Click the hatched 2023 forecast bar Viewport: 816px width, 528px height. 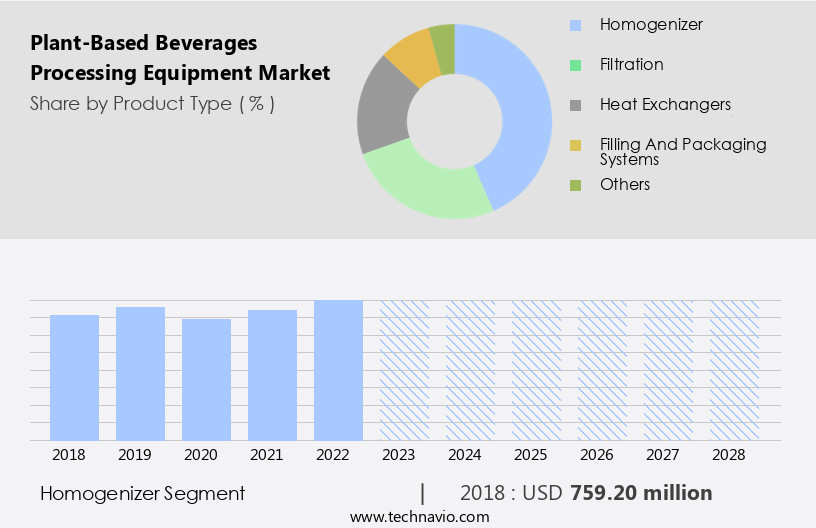pos(404,370)
